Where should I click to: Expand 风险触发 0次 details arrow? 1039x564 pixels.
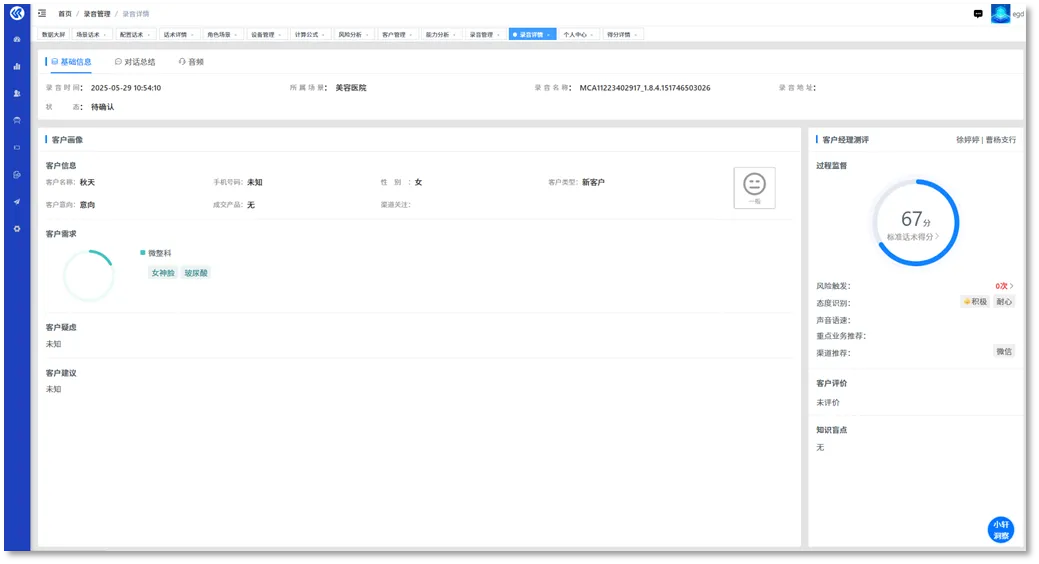point(1011,286)
